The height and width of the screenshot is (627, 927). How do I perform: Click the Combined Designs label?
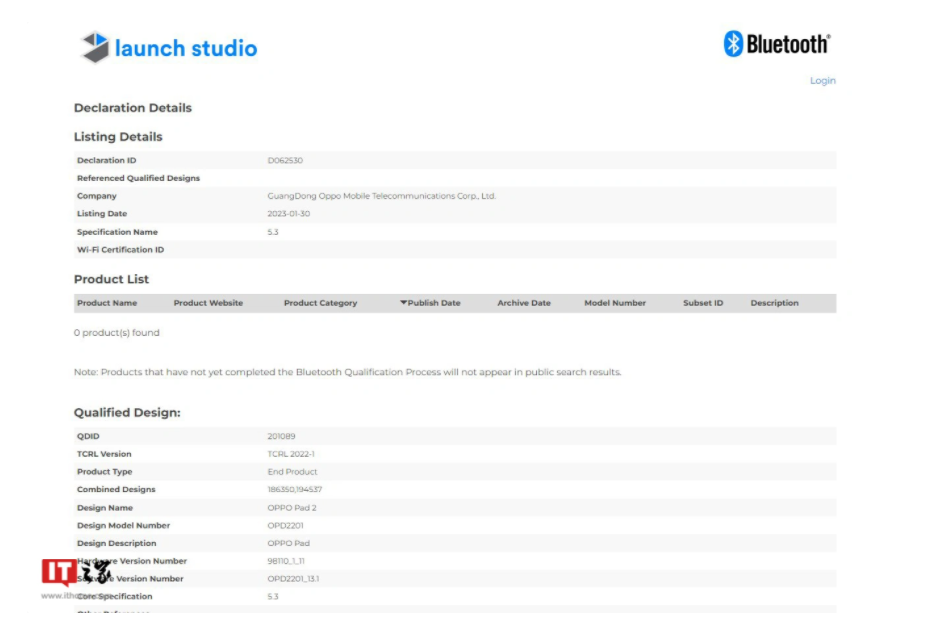pos(116,489)
